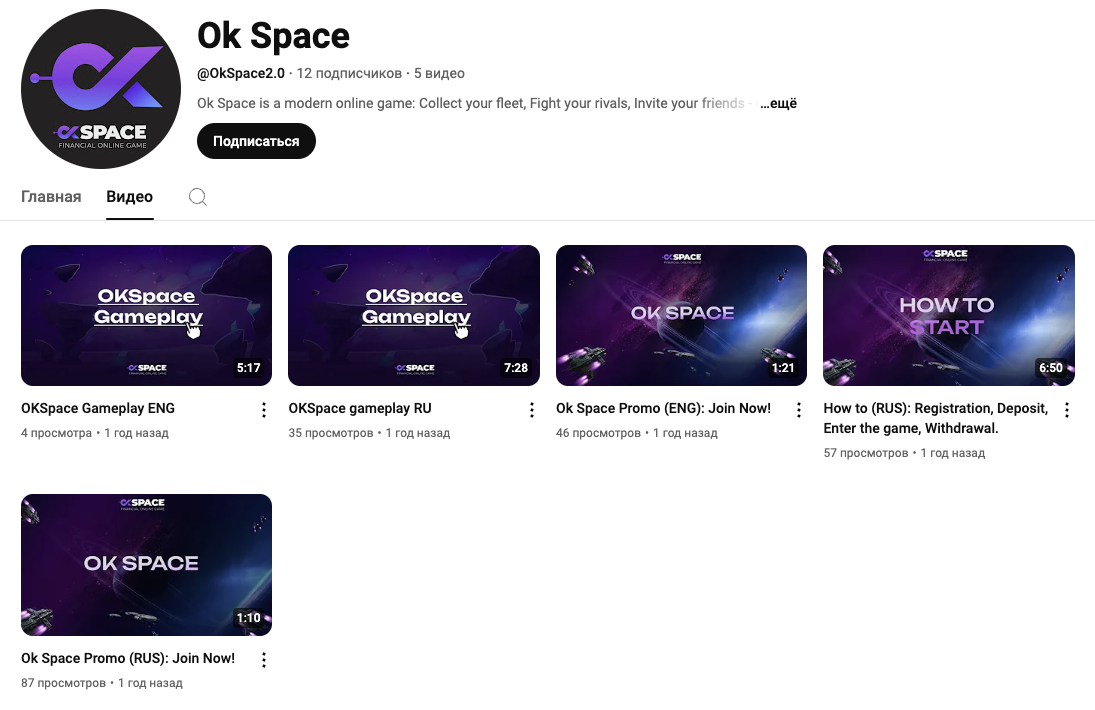Expand channel description with …ещё
The image size is (1095, 710).
coord(778,103)
